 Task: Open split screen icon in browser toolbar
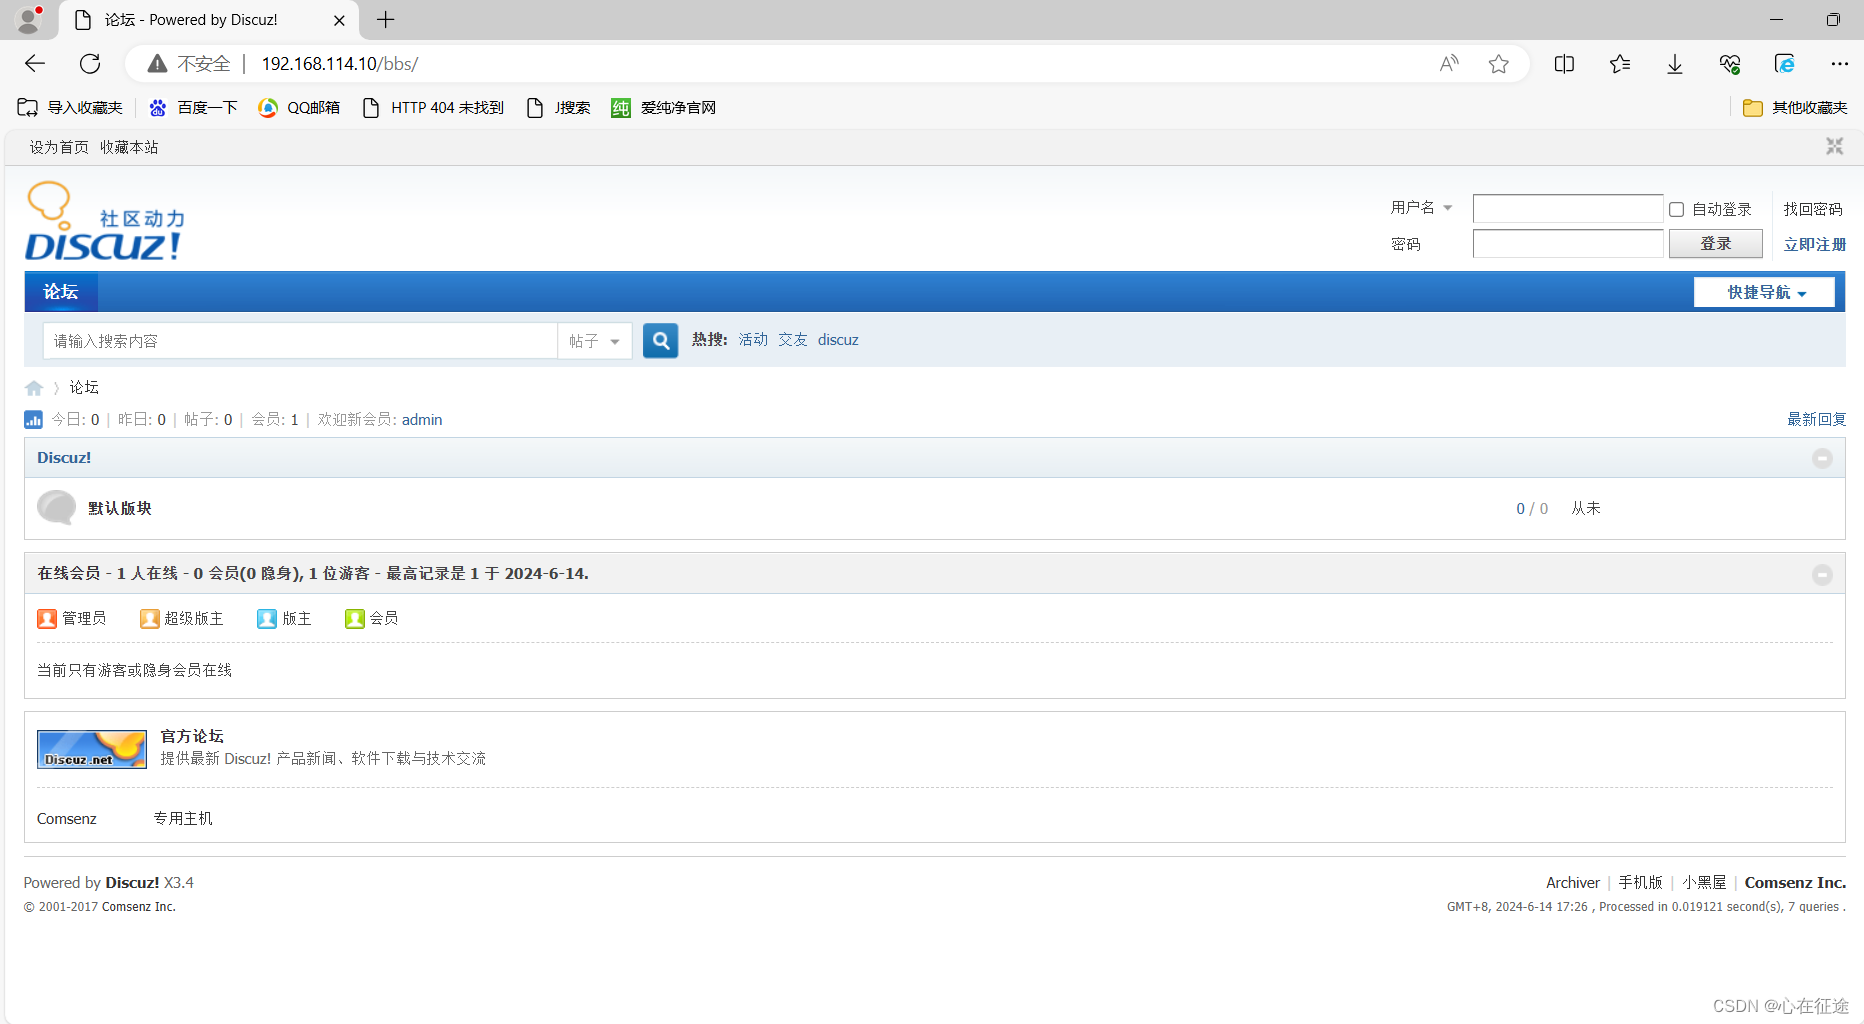pos(1565,64)
